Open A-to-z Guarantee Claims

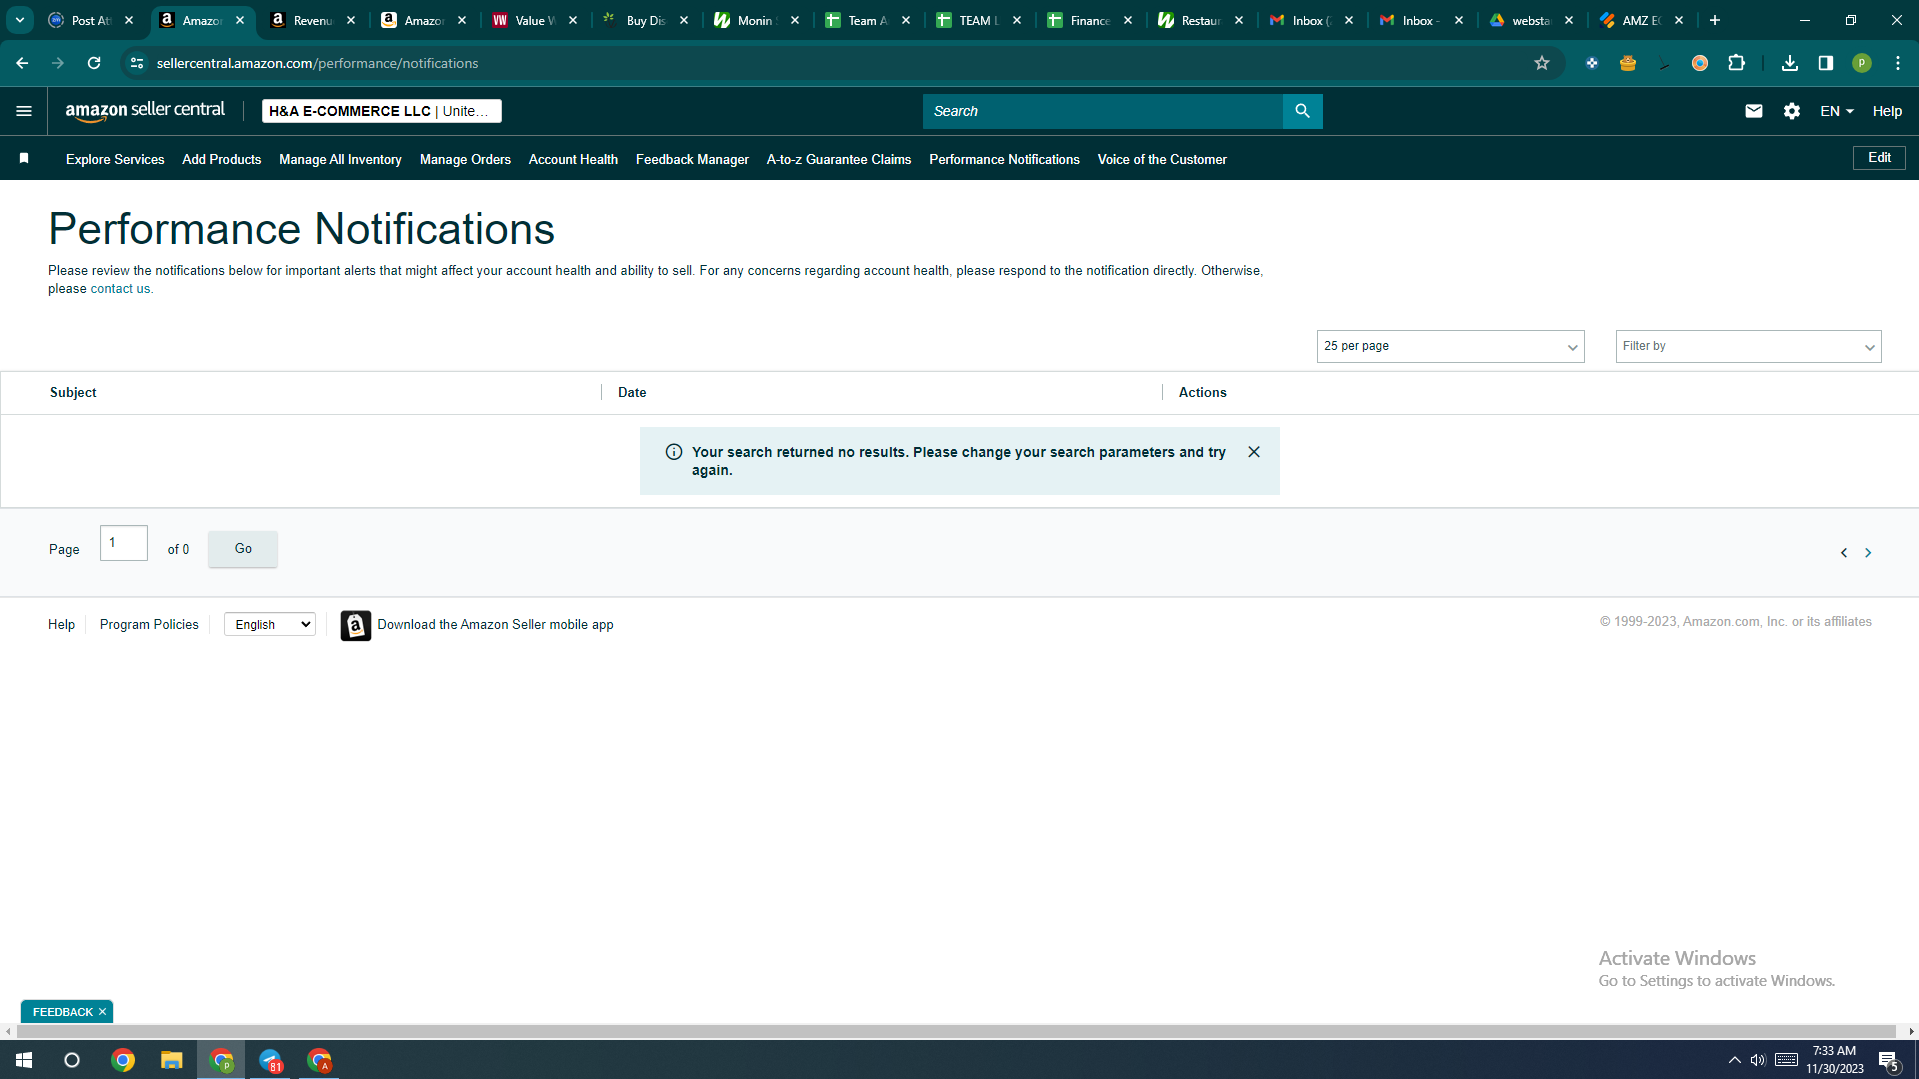click(x=839, y=159)
